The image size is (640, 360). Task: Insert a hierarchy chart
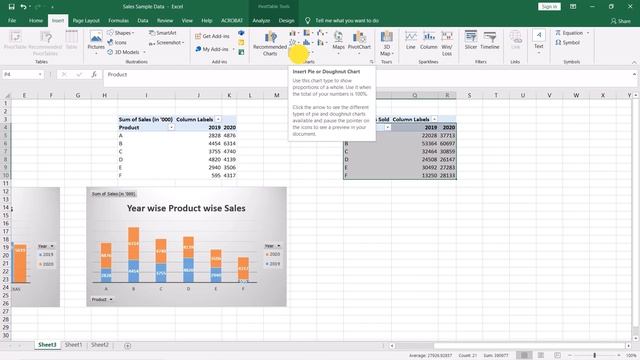tap(308, 33)
